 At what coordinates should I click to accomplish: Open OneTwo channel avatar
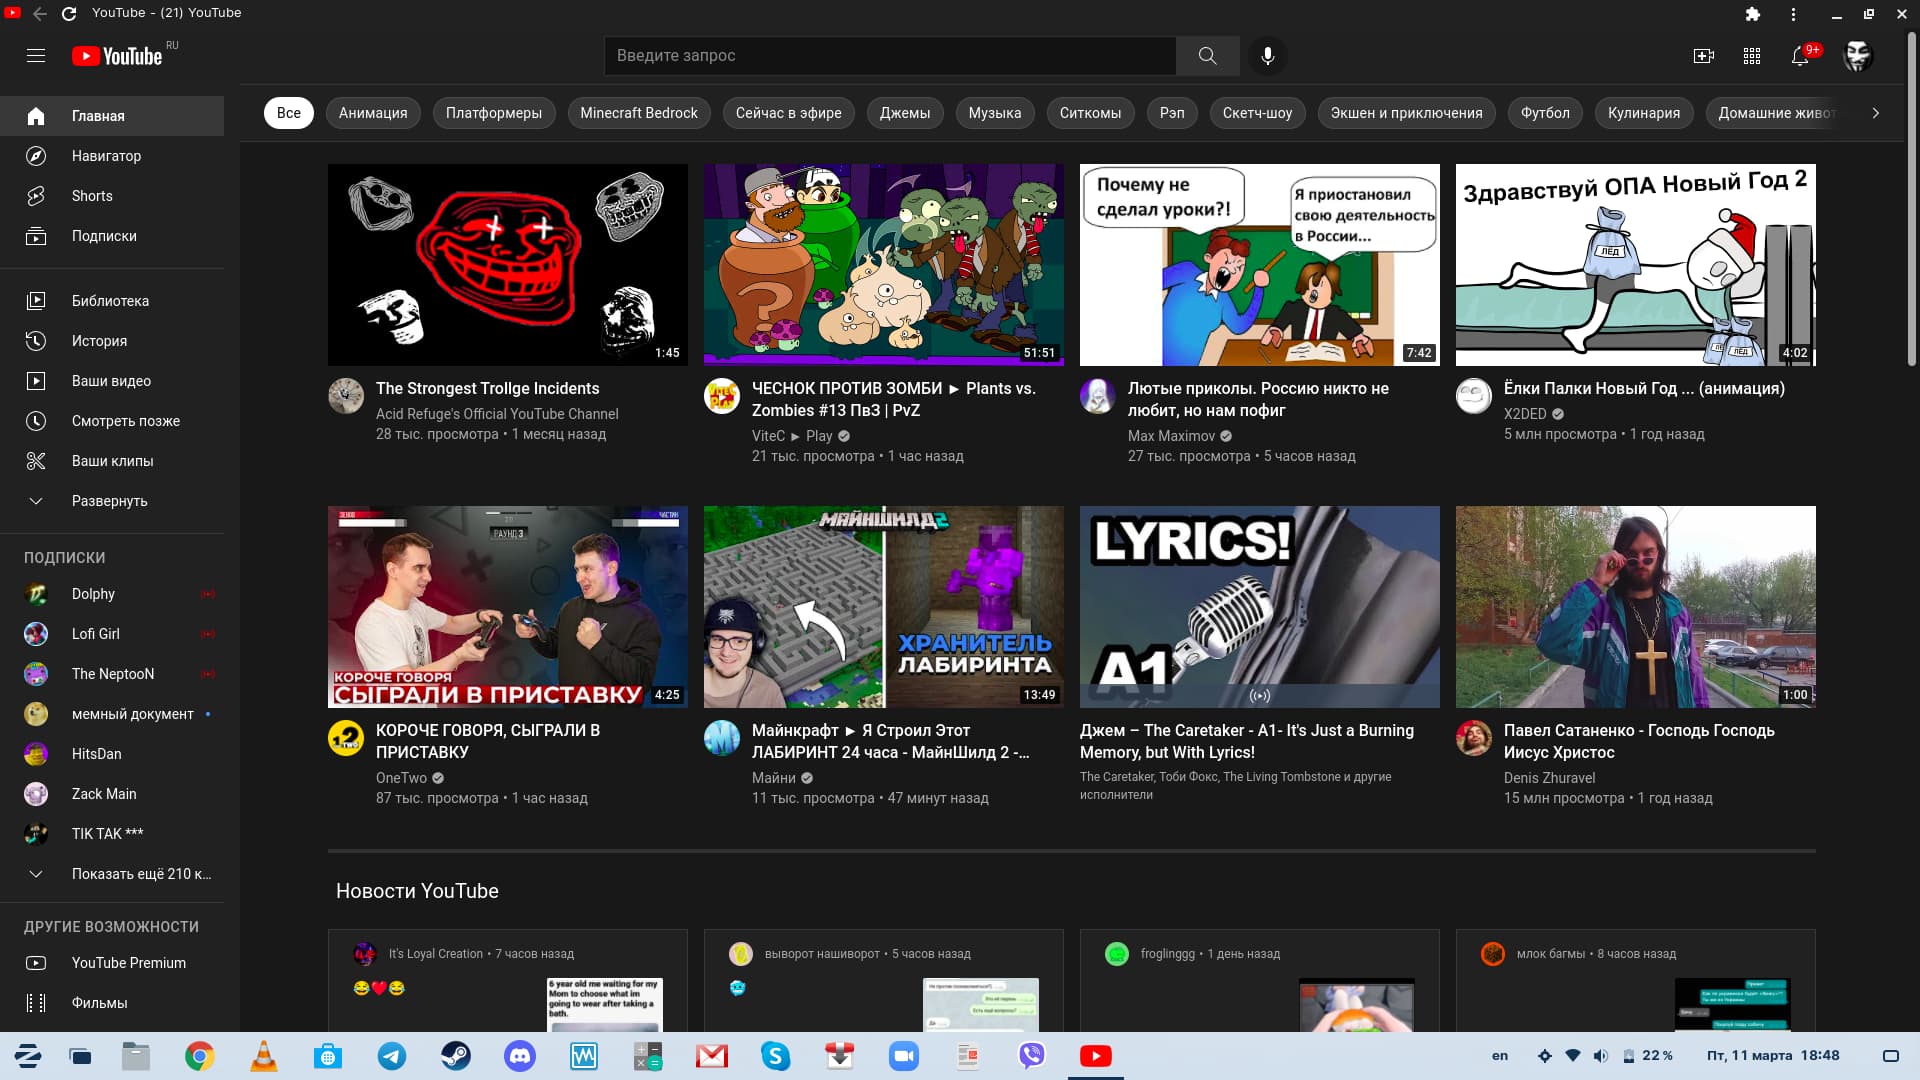point(346,738)
